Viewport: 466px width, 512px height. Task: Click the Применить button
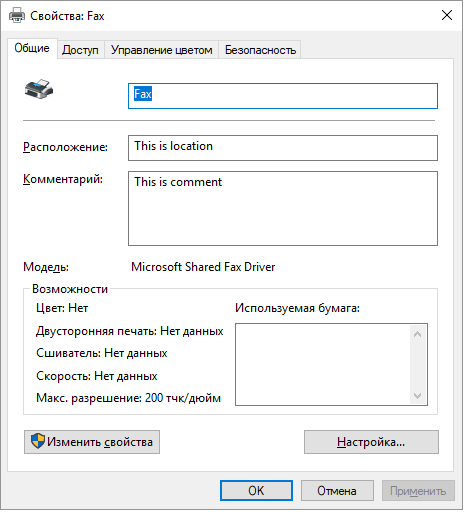[x=420, y=492]
